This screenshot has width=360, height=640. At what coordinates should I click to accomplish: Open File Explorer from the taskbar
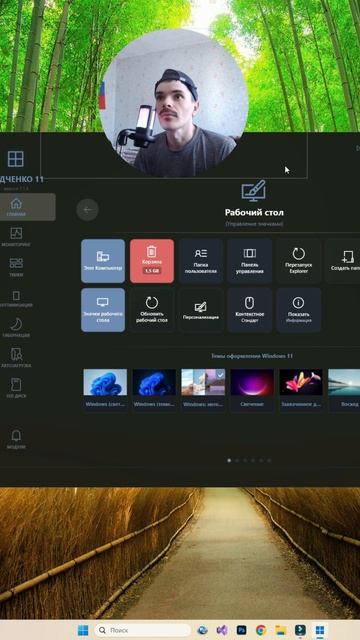point(280,630)
